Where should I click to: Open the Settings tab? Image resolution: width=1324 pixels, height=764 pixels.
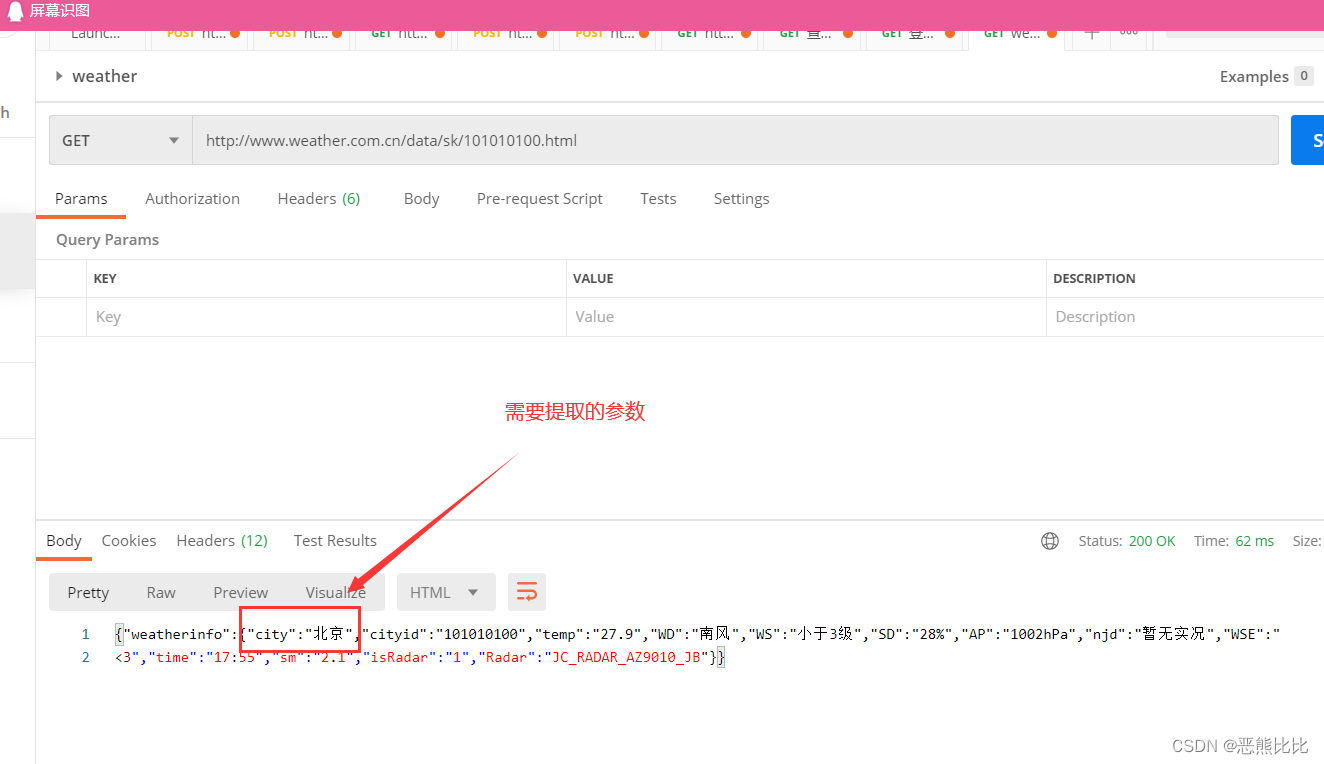[x=742, y=198]
